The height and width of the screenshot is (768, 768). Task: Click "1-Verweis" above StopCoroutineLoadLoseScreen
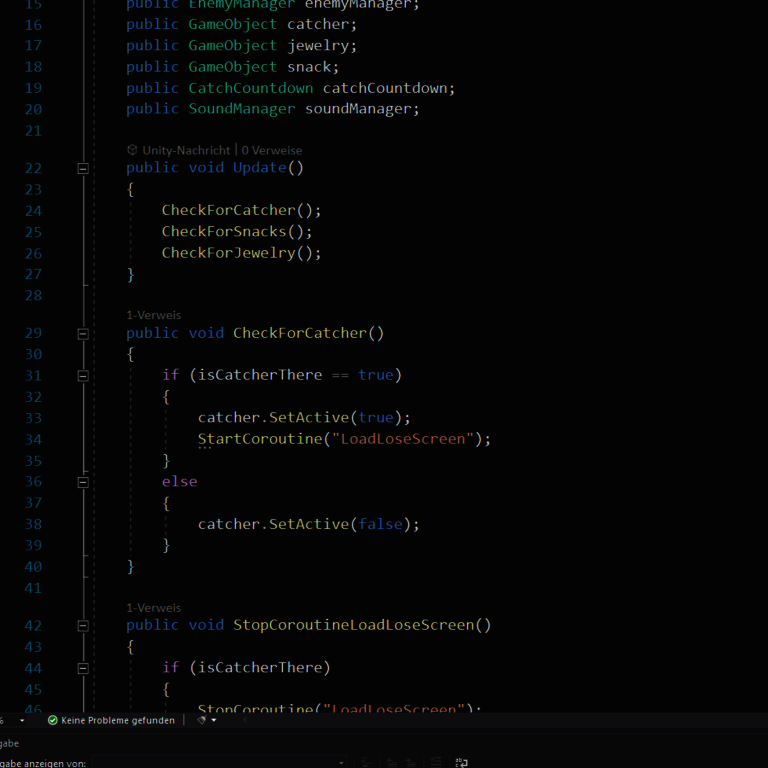click(154, 608)
